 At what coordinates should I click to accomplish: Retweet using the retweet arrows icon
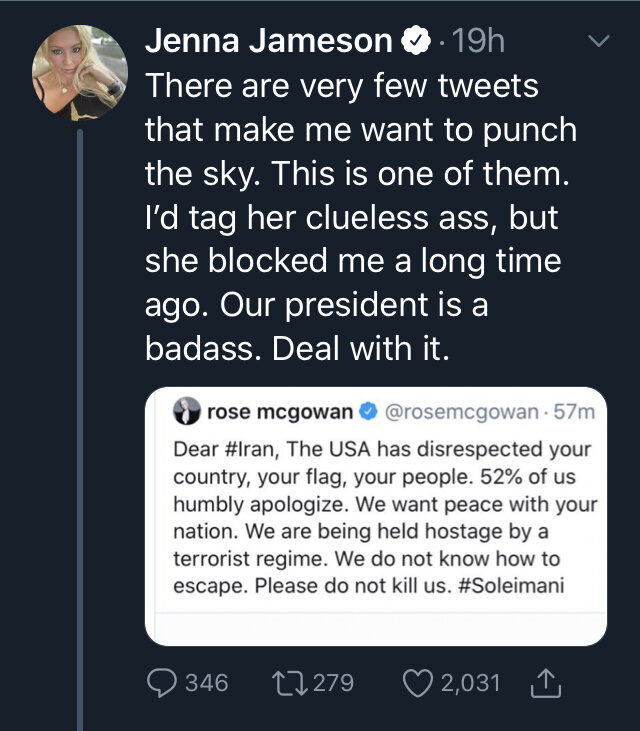click(290, 683)
